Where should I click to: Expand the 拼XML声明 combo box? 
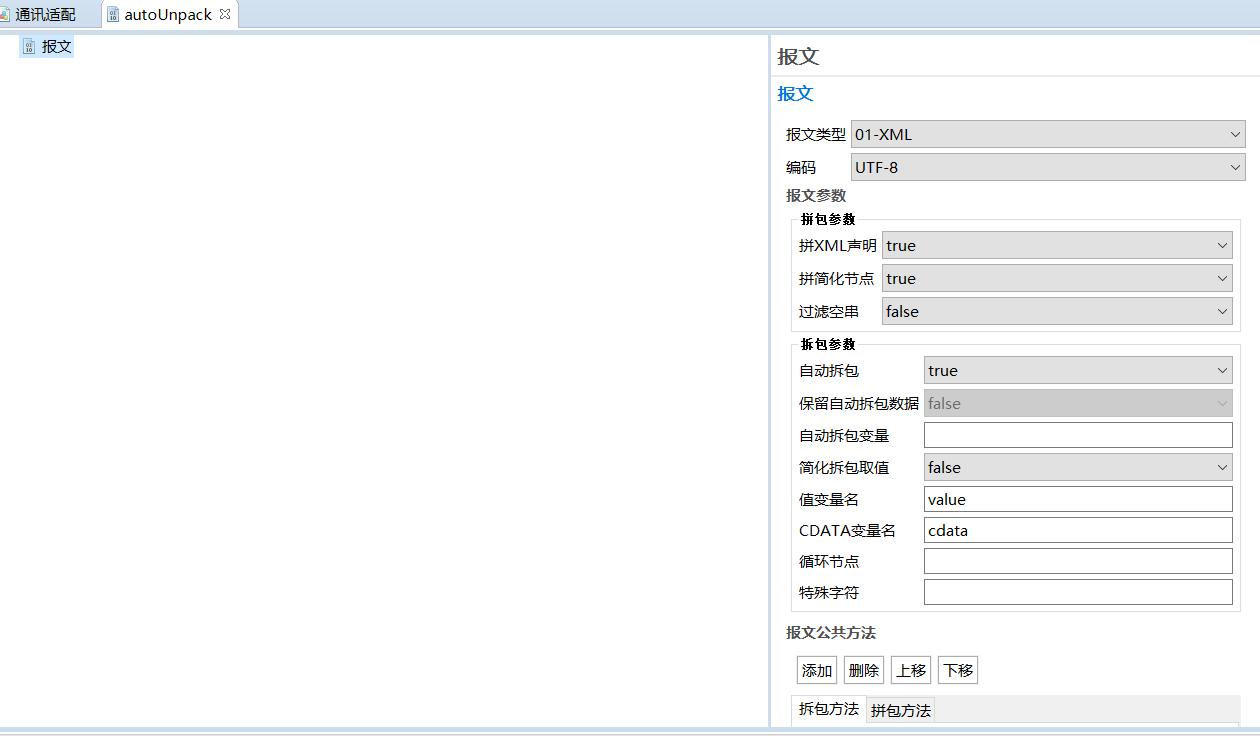click(1056, 246)
